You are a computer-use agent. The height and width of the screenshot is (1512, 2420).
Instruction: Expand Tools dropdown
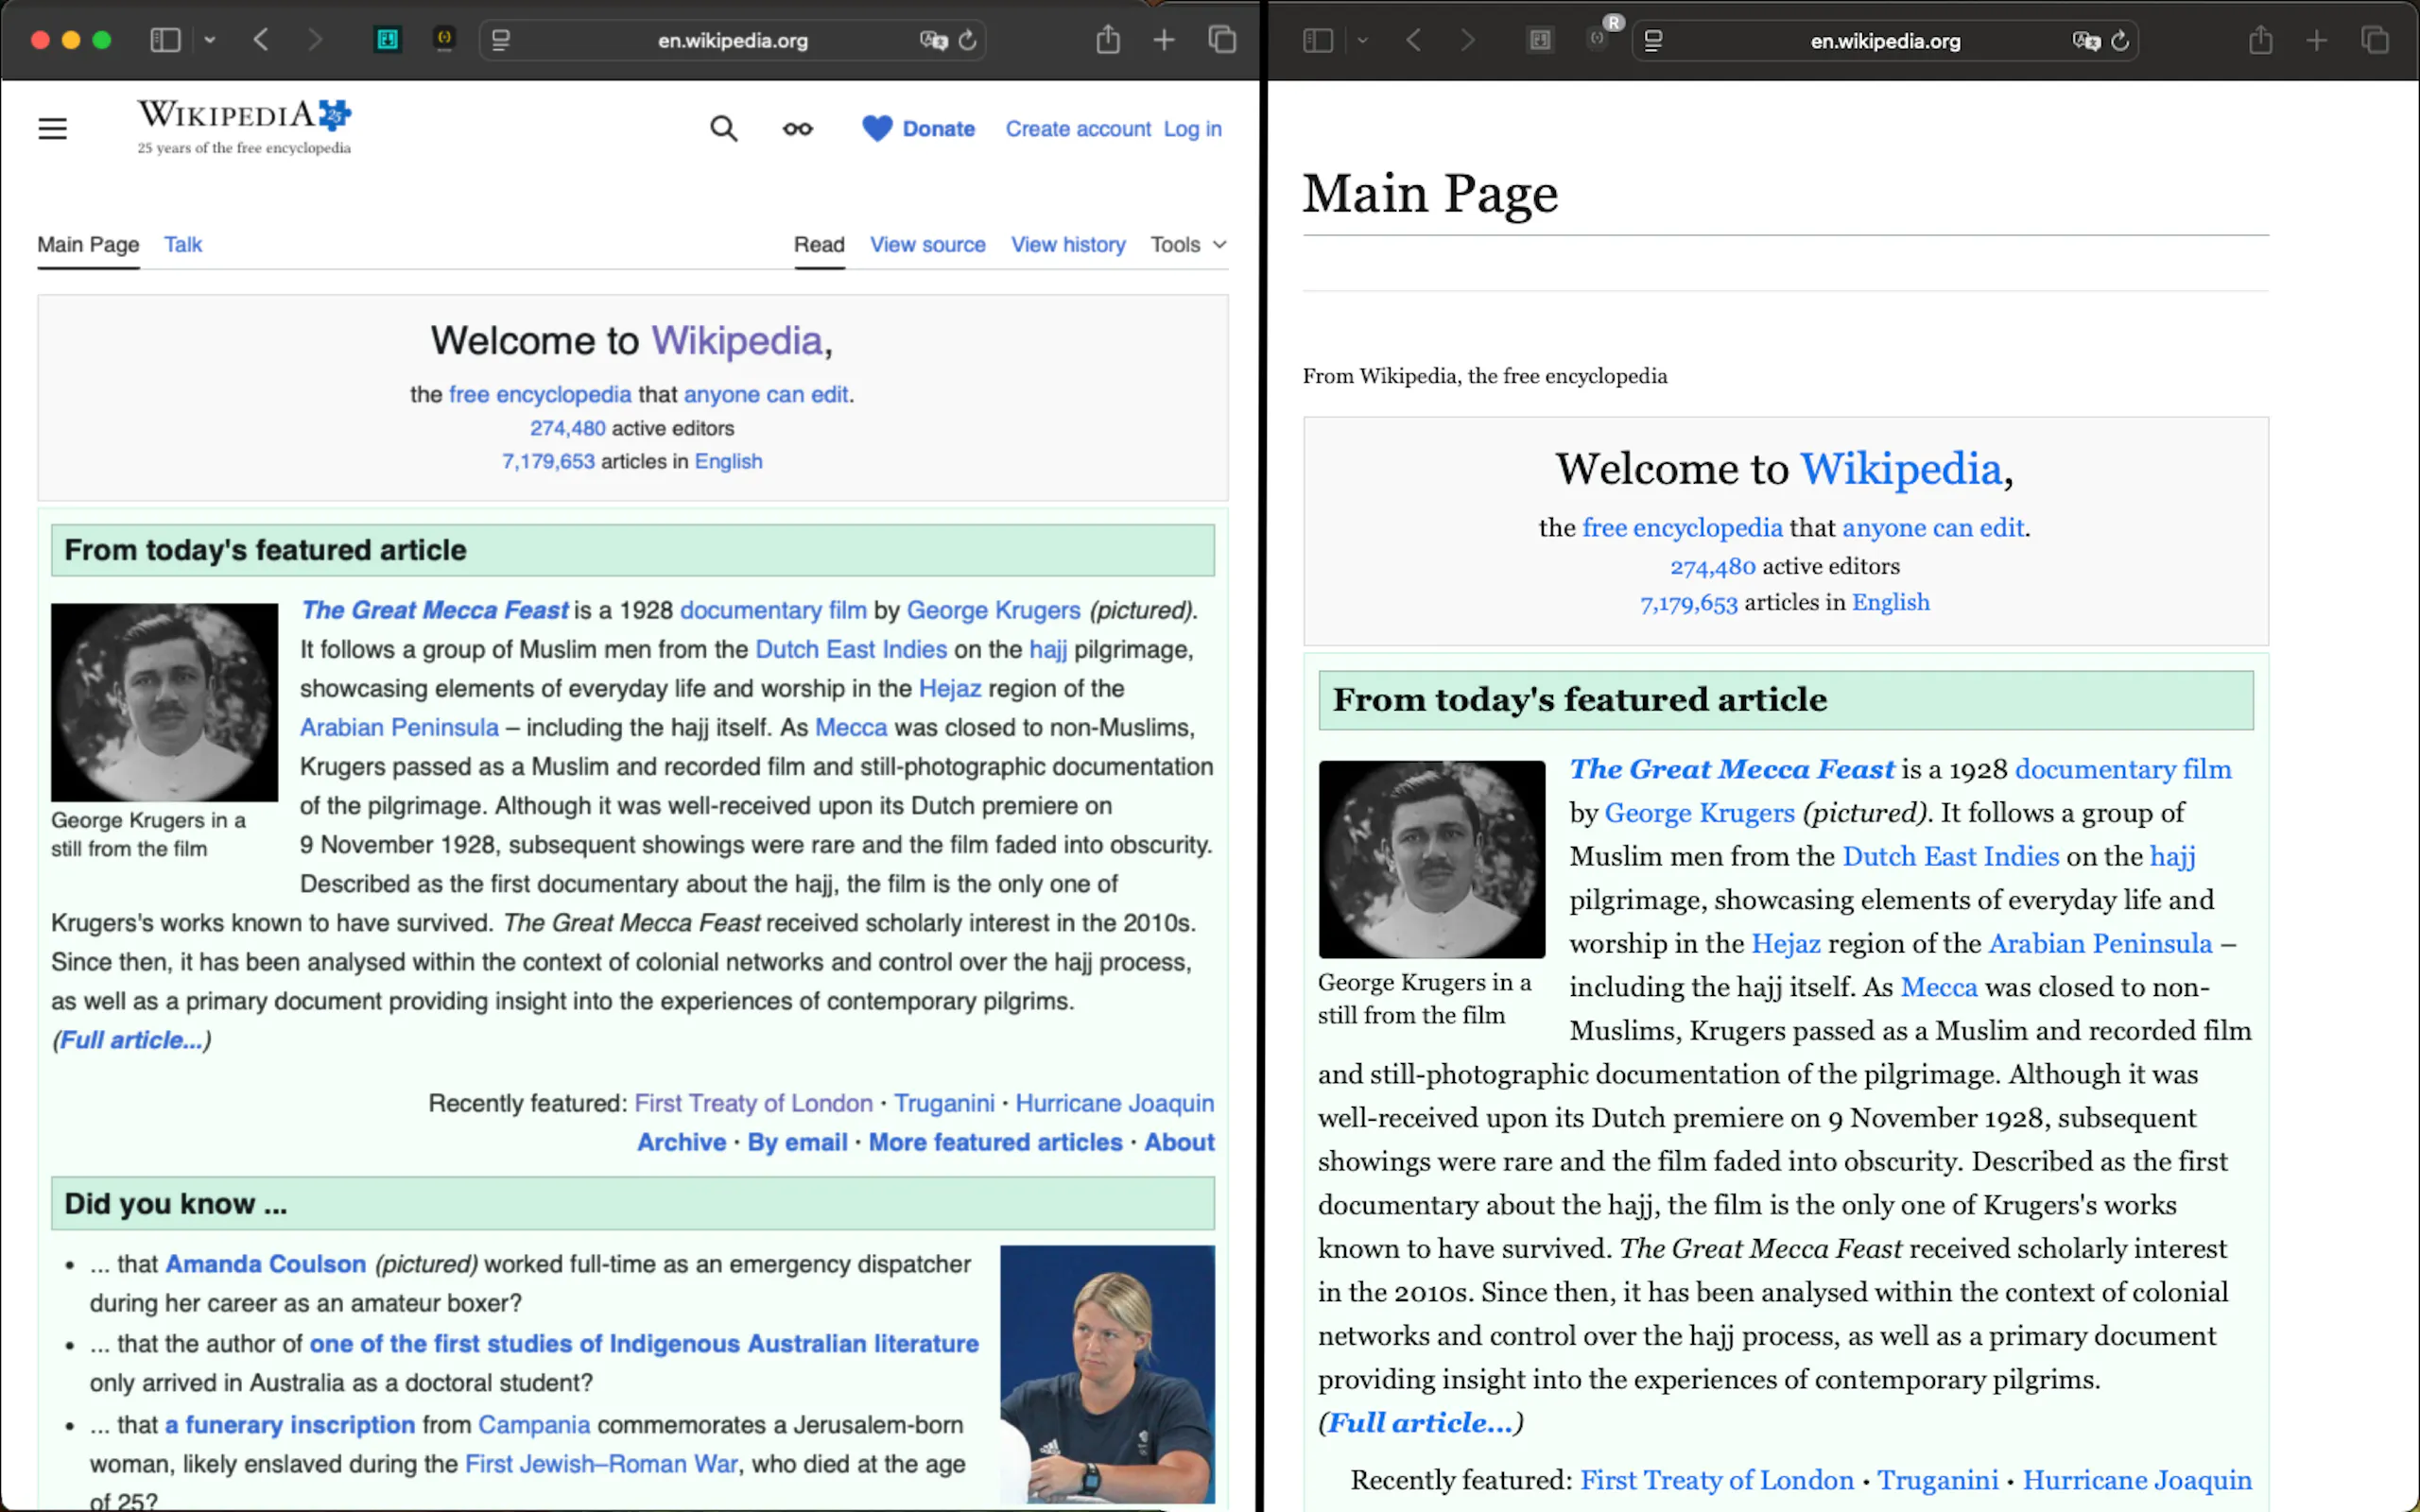1188,245
